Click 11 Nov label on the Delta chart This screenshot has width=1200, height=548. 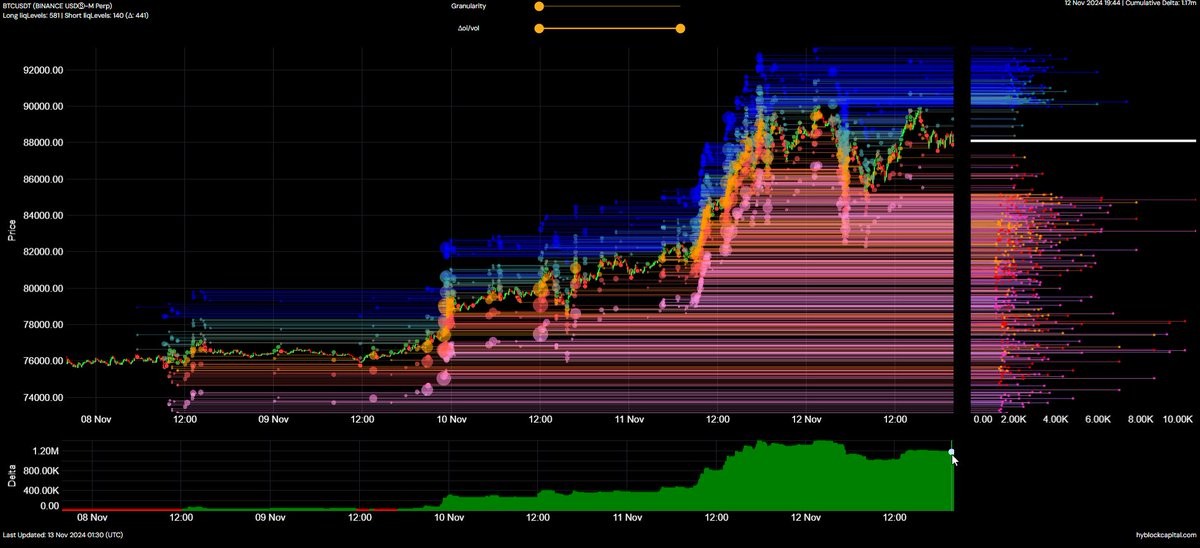click(x=627, y=518)
